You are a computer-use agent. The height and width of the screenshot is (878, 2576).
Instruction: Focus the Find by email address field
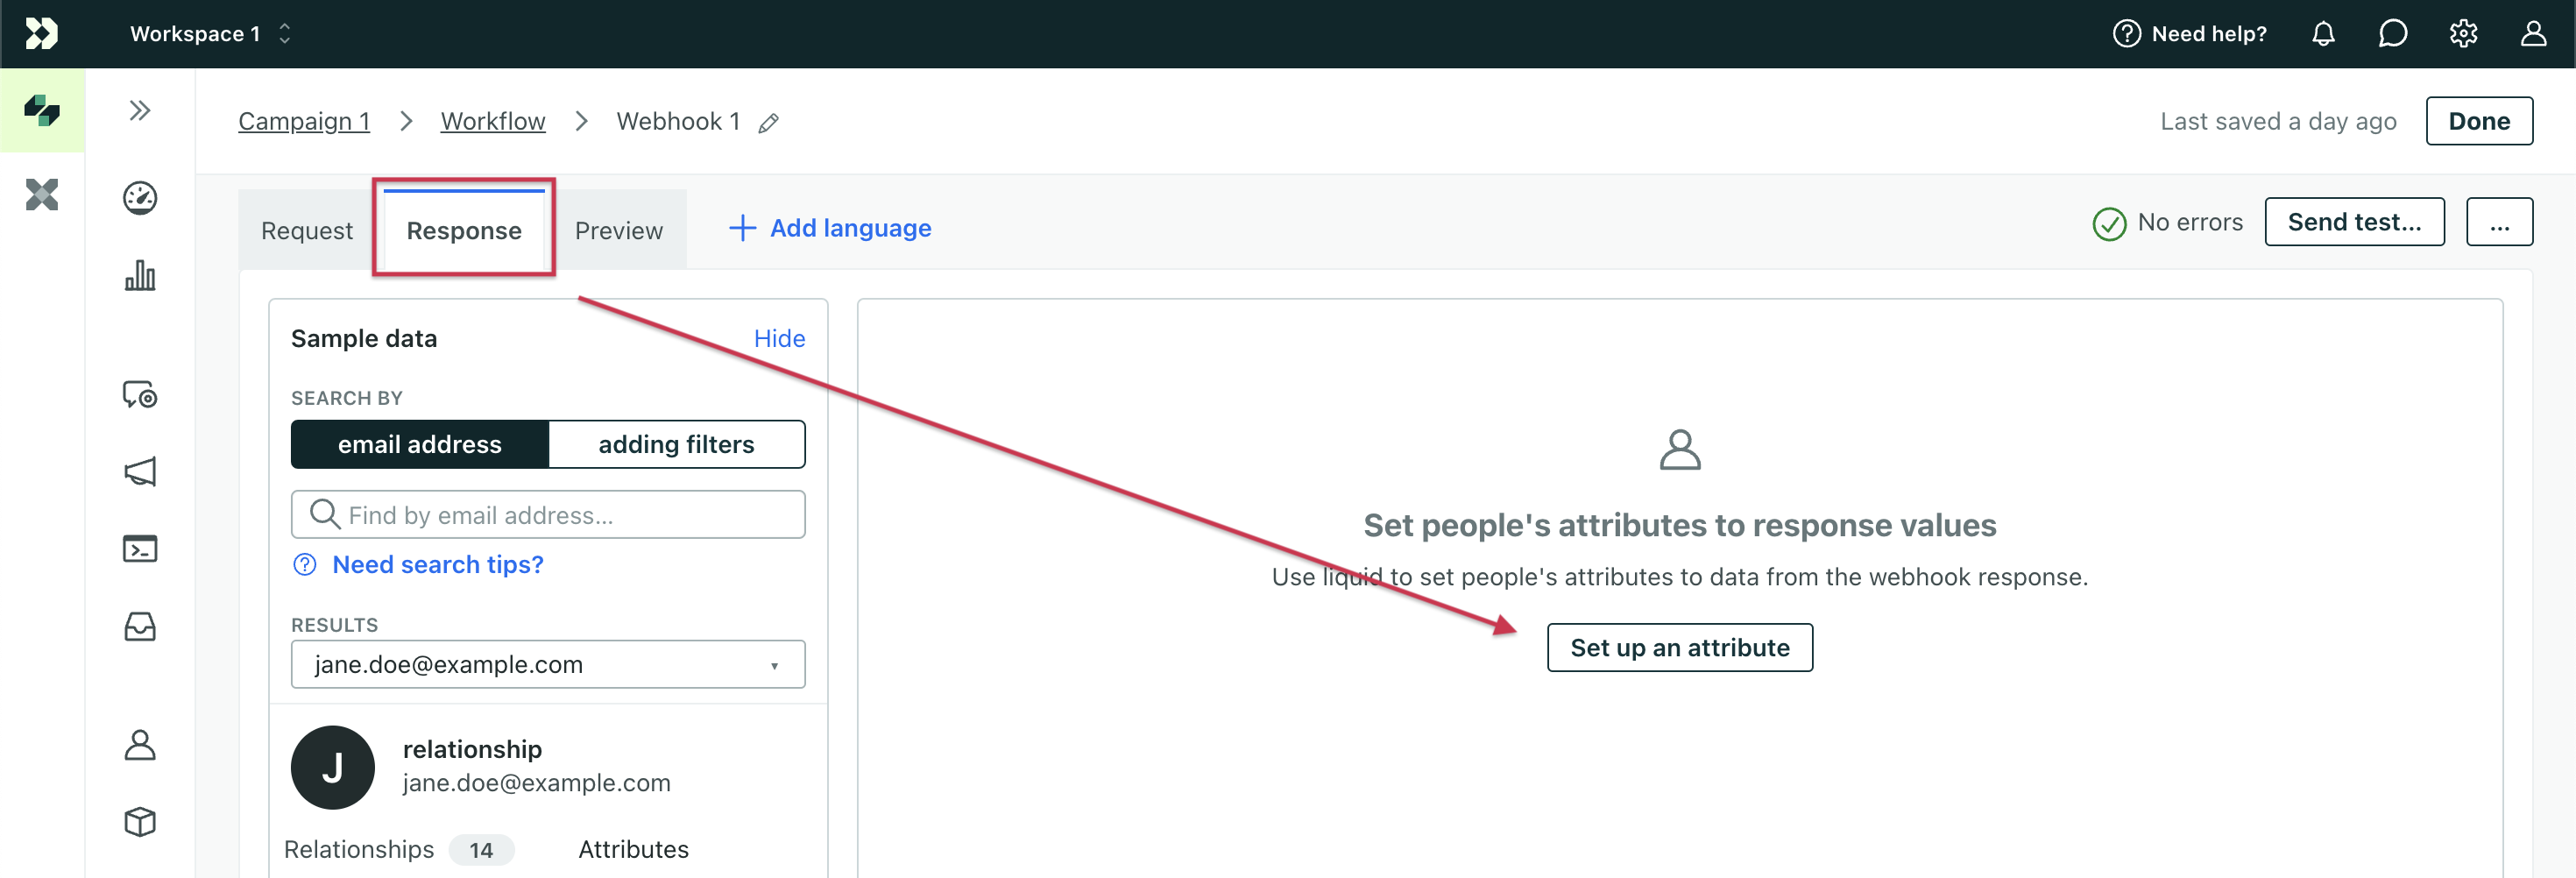548,514
